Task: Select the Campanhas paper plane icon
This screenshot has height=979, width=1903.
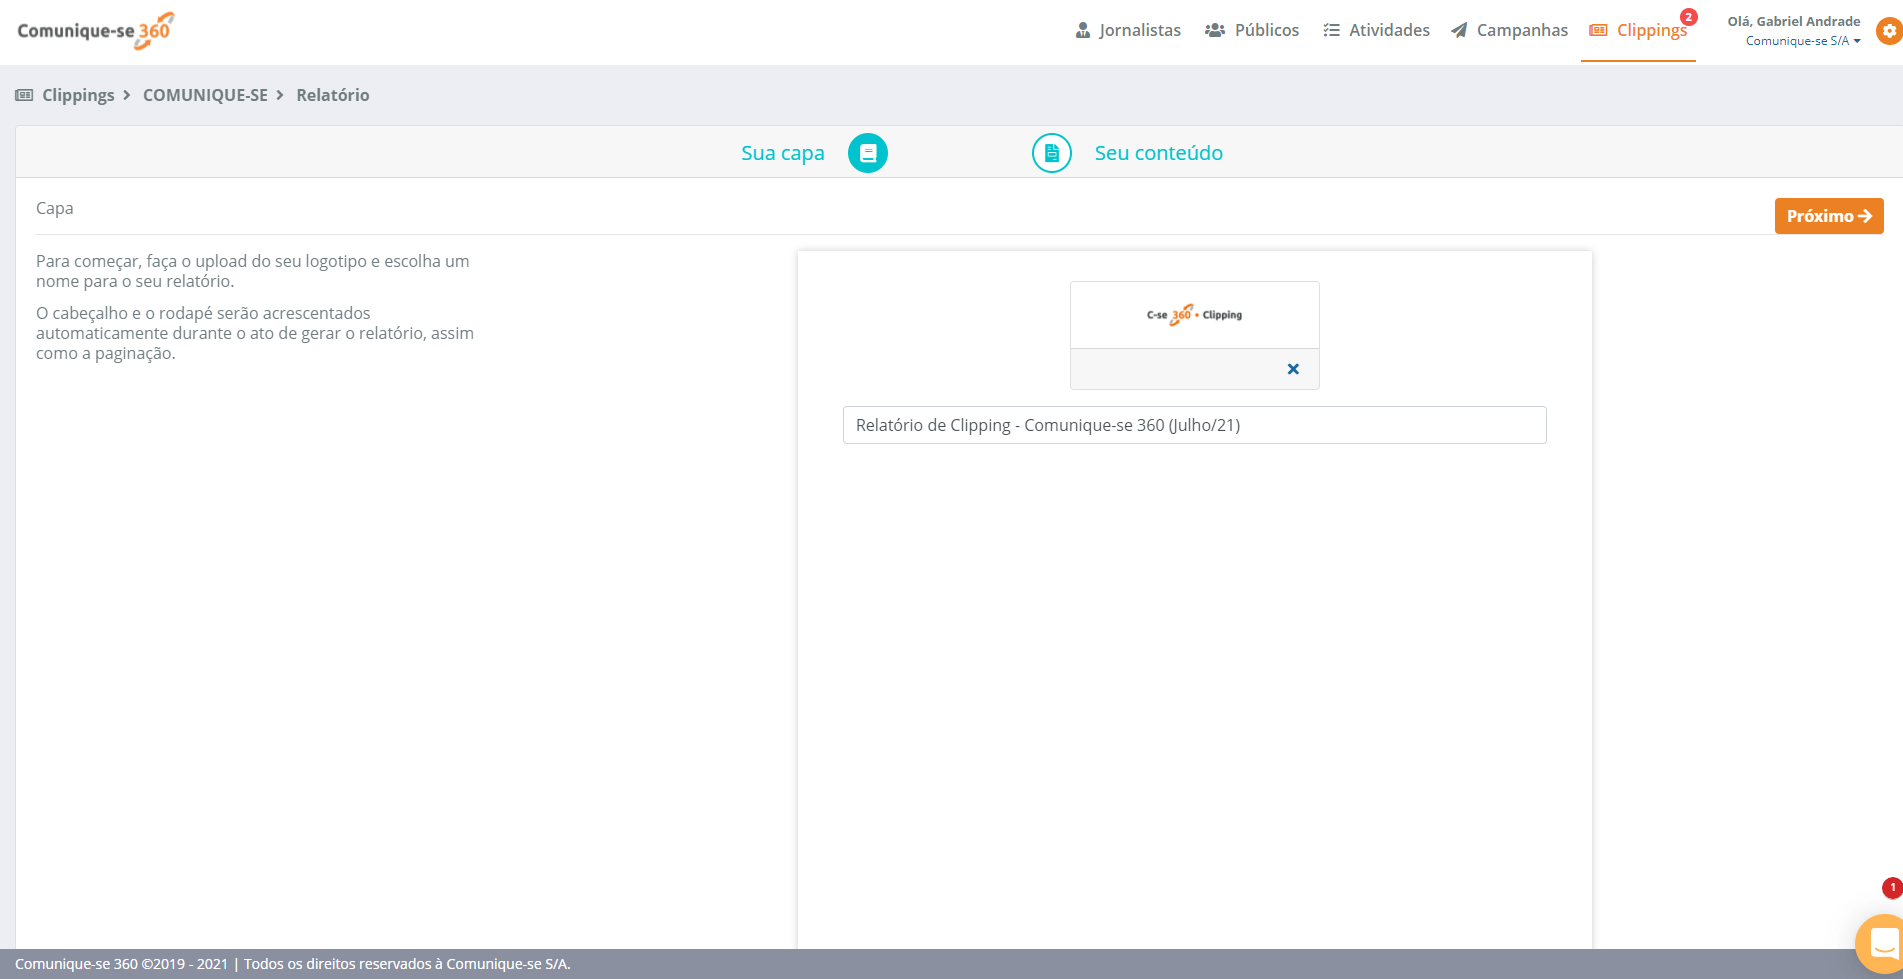Action: (1459, 30)
